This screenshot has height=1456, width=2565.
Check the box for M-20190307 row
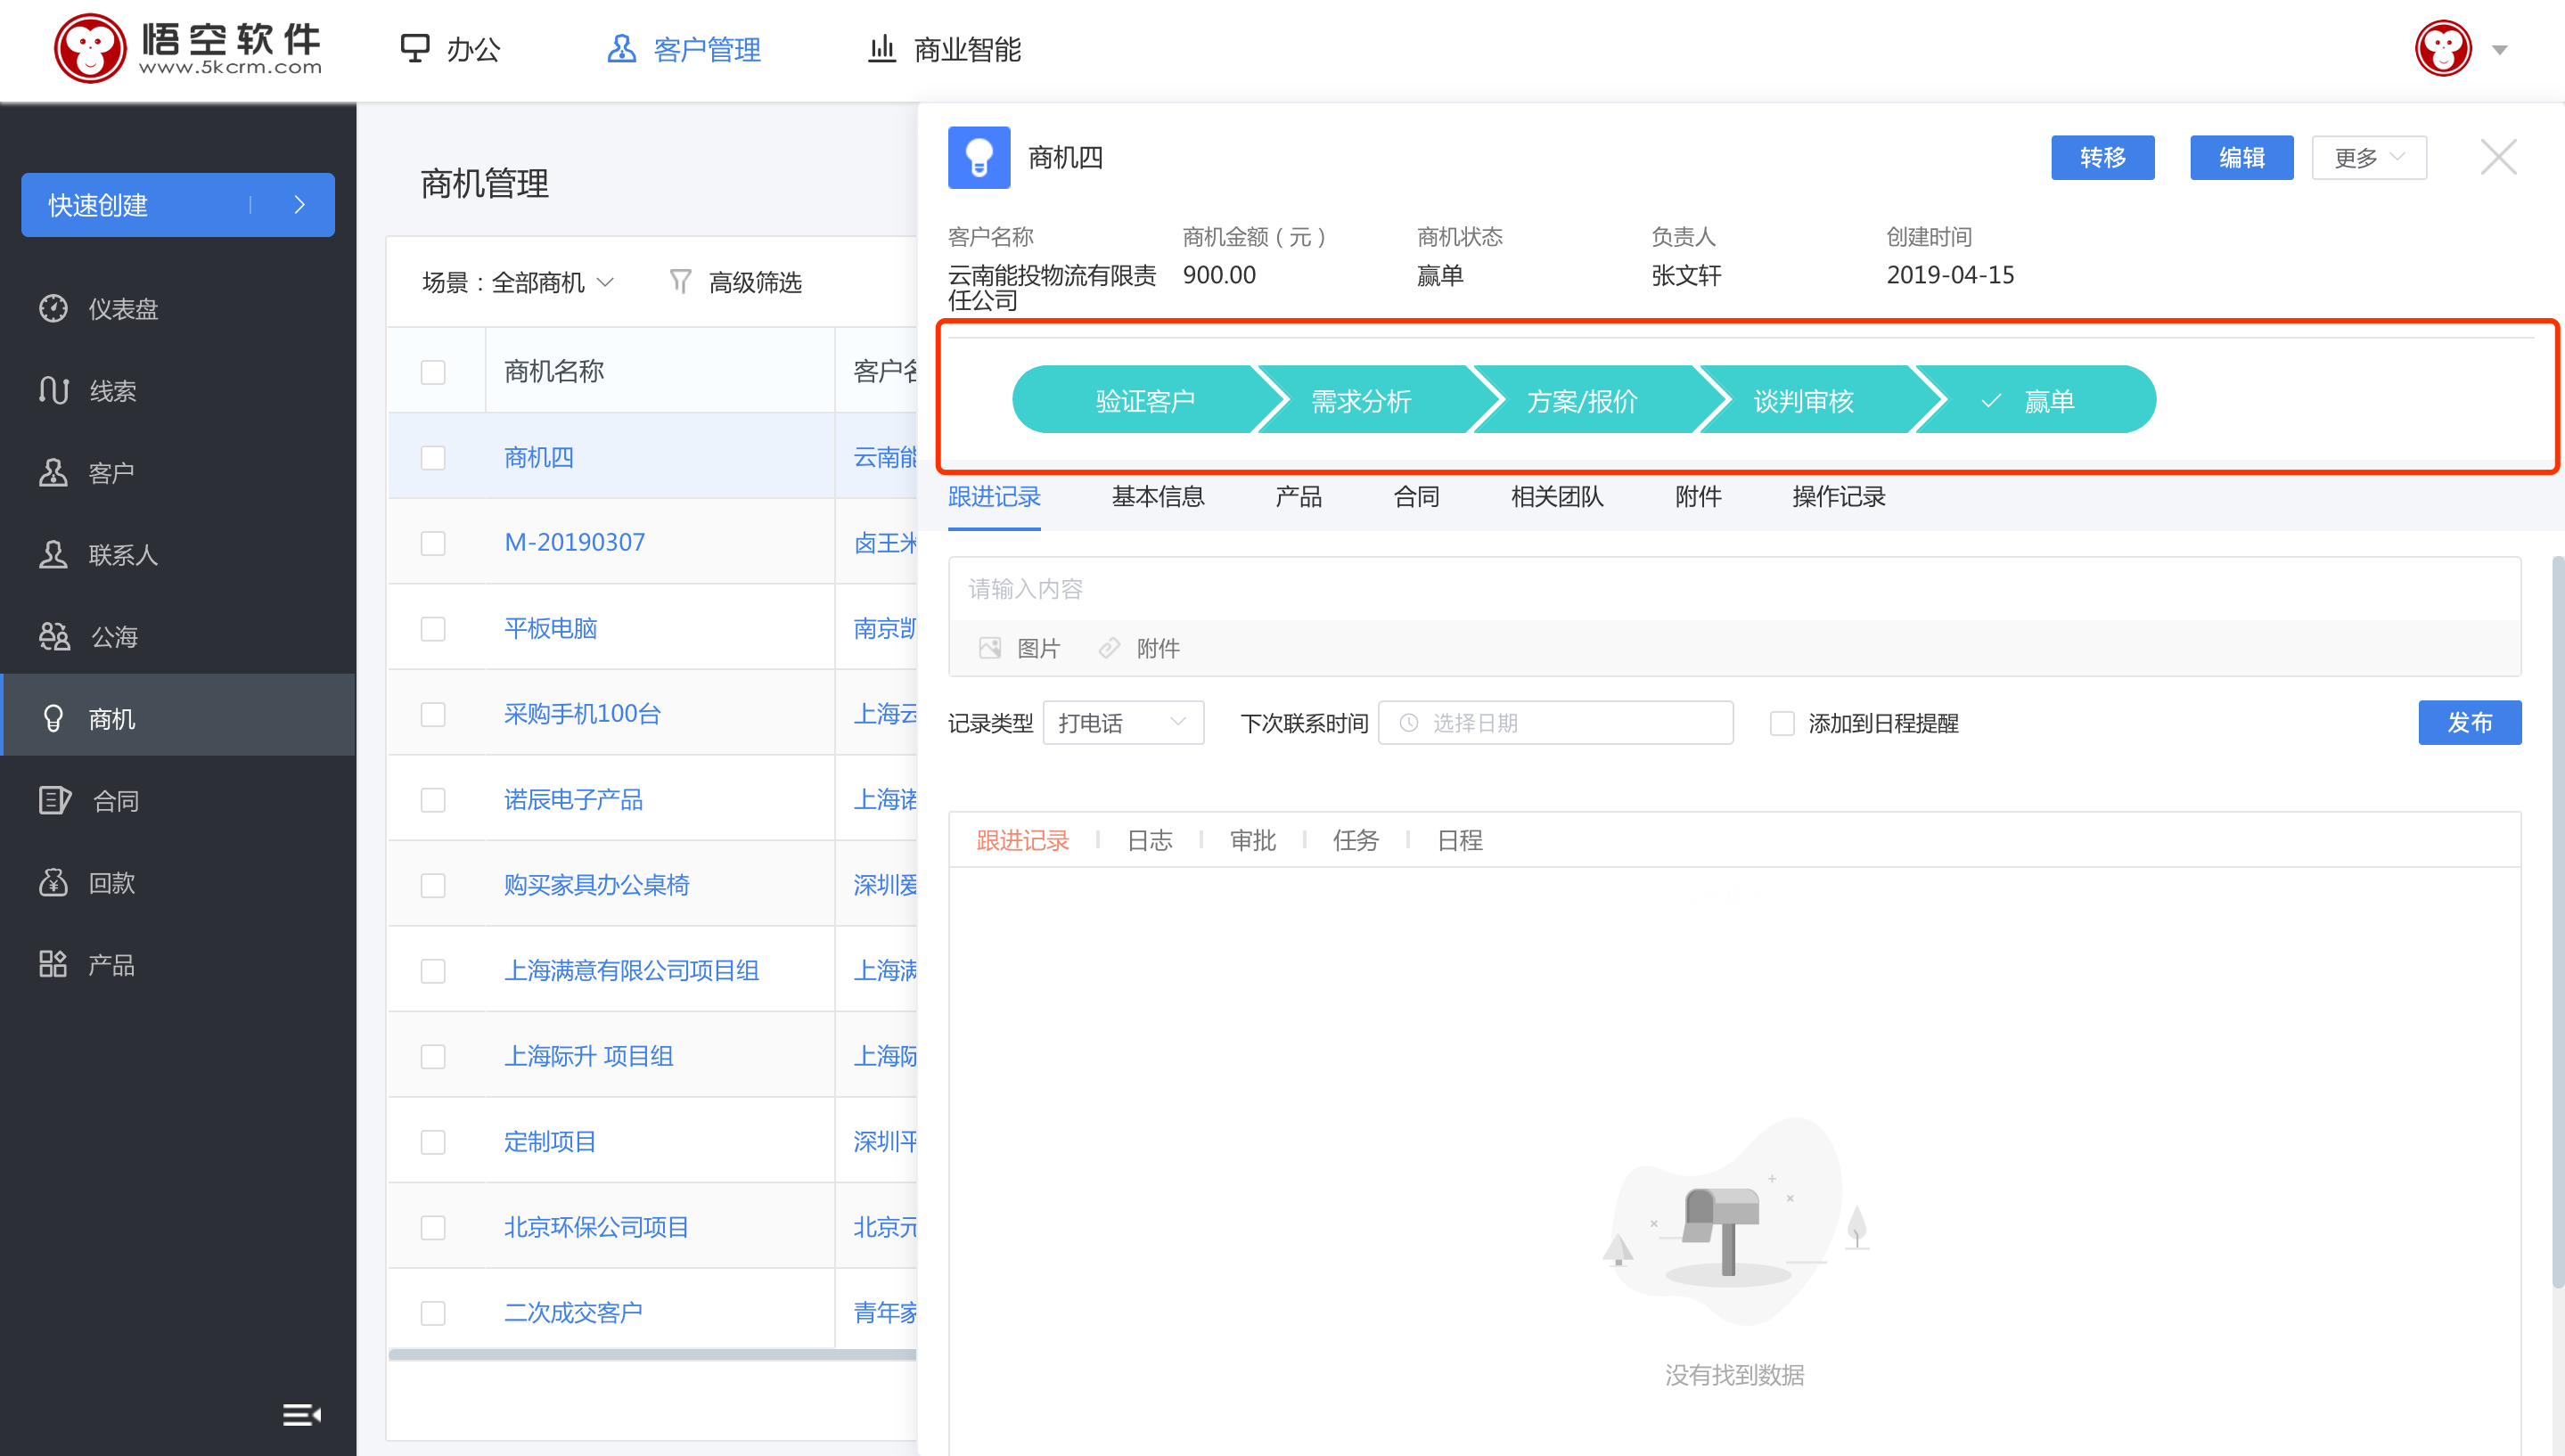(433, 543)
